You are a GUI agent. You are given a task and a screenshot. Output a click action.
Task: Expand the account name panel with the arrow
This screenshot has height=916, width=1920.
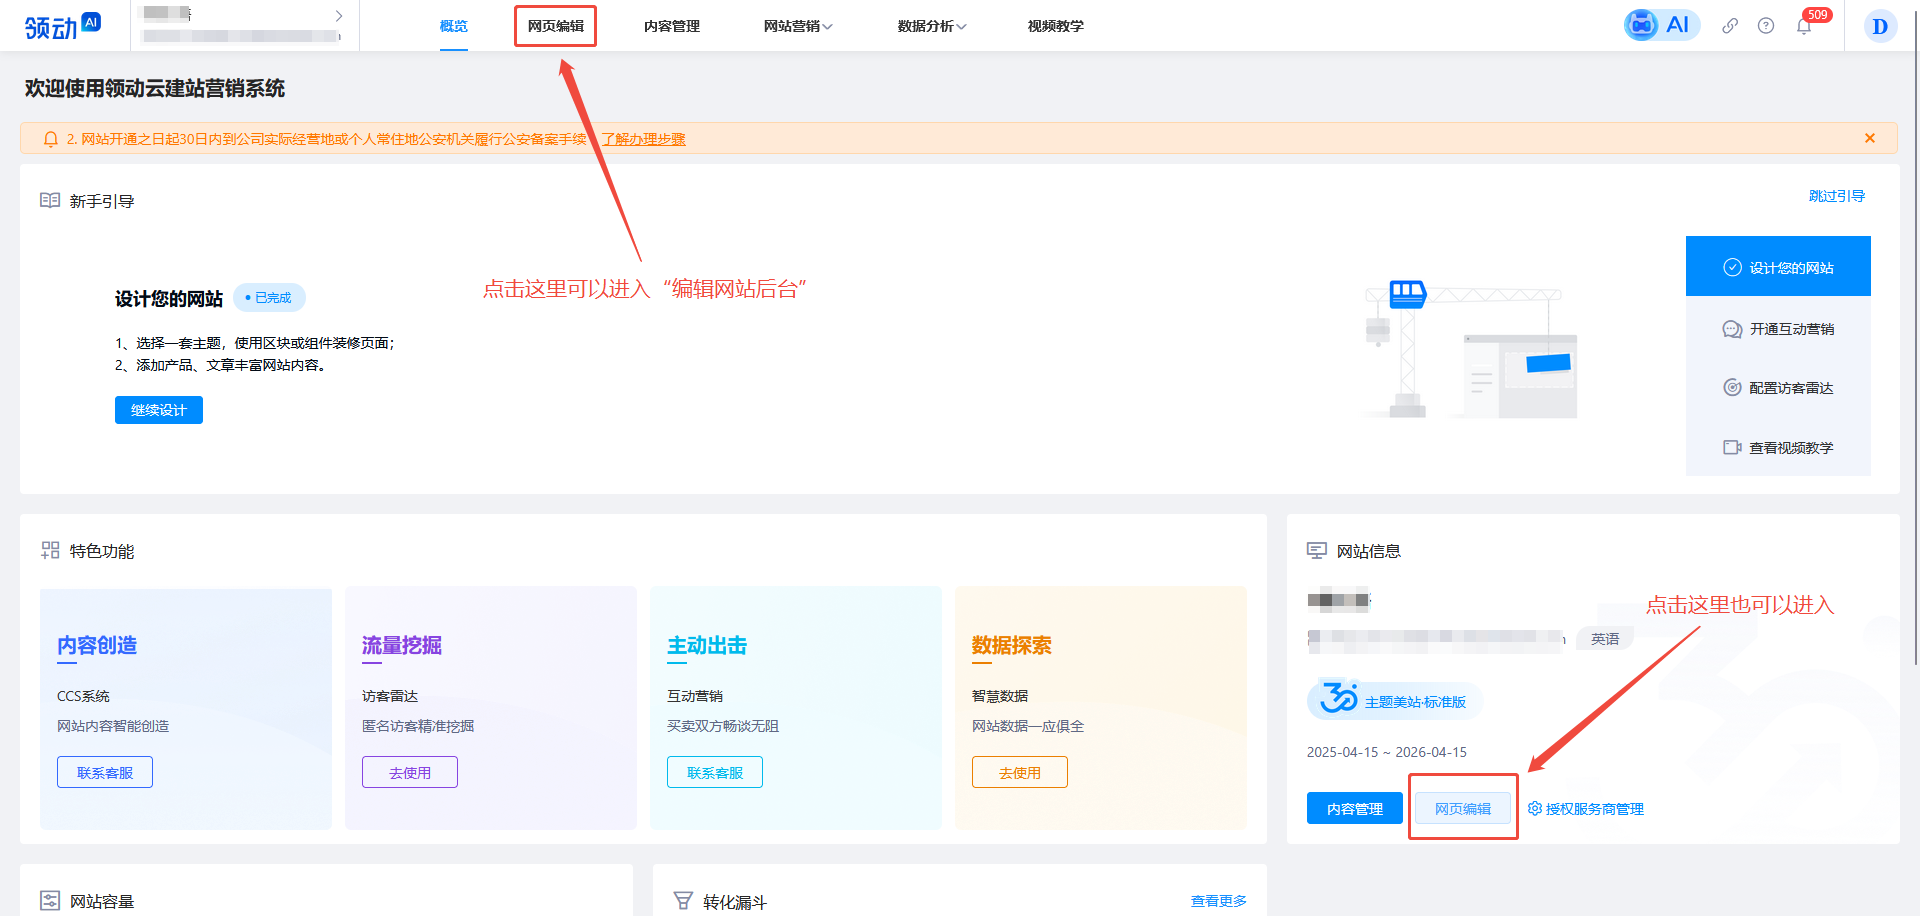[339, 16]
